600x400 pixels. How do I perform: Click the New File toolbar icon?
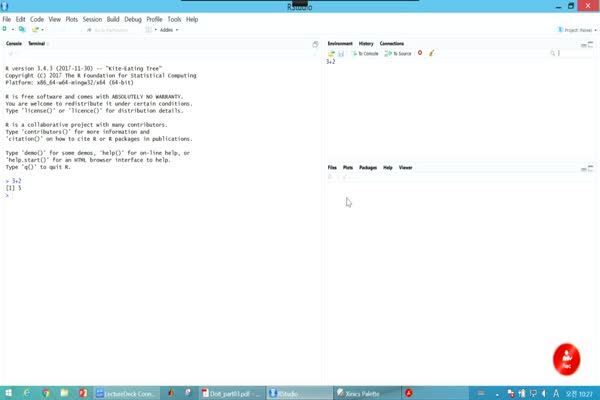point(5,29)
